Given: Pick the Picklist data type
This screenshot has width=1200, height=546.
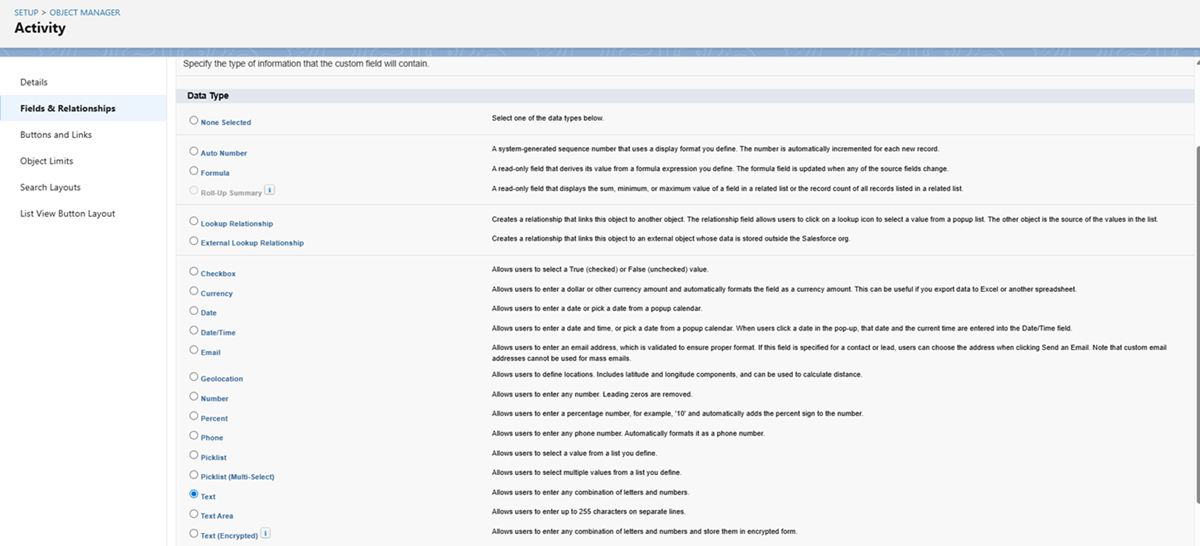Looking at the screenshot, I should coord(194,455).
